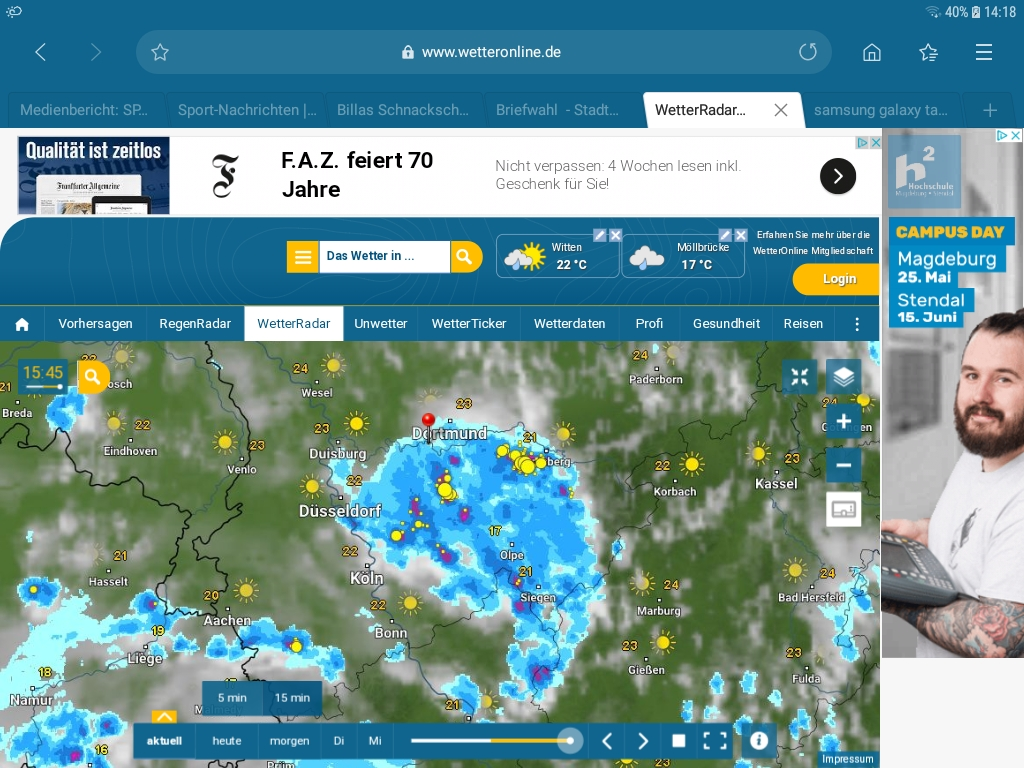This screenshot has width=1024, height=768.
Task: Show radar info with i icon
Action: click(x=759, y=741)
